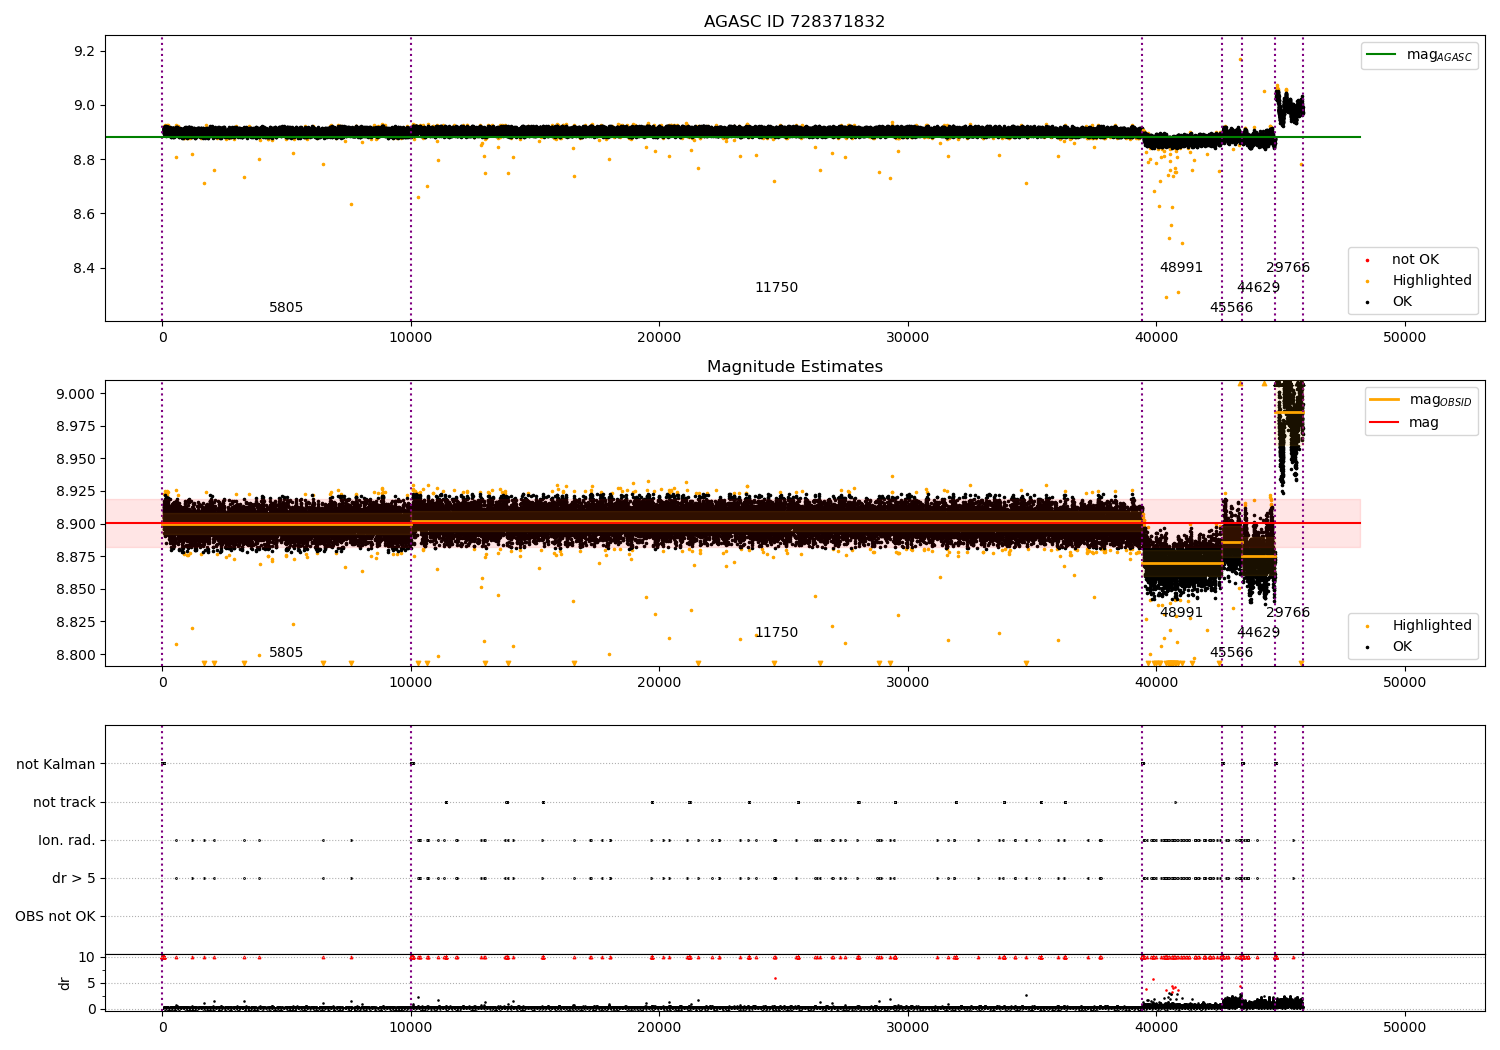Click the 'dr > 5' axis label
This screenshot has width=1500, height=1050.
pyautogui.click(x=74, y=879)
